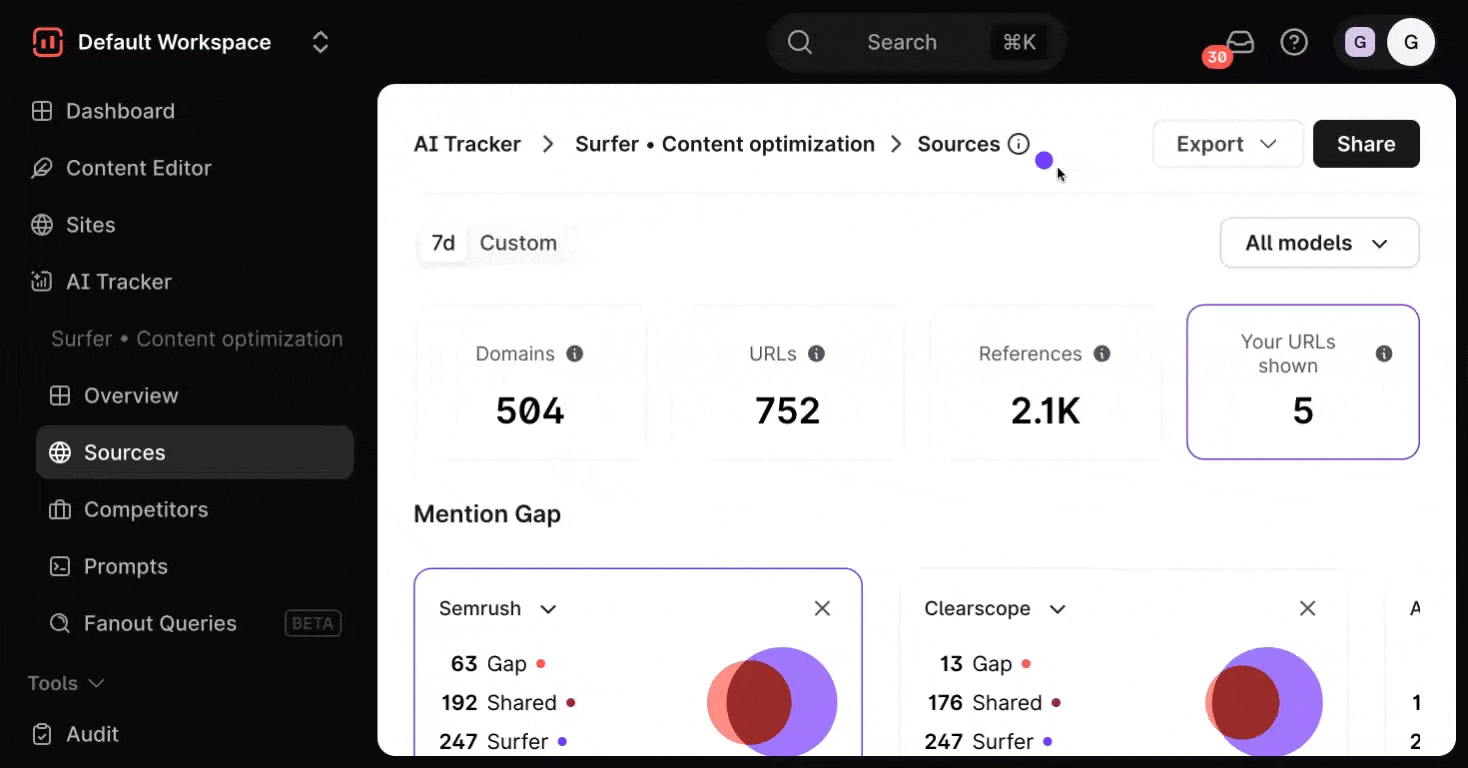
Task: Click the Sources globe icon
Action: pos(60,453)
